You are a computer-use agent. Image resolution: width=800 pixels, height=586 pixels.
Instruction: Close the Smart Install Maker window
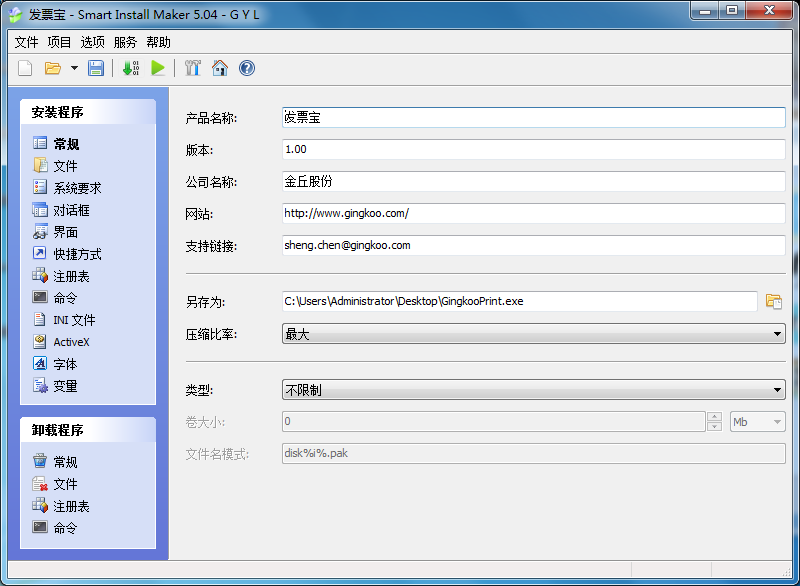[770, 10]
